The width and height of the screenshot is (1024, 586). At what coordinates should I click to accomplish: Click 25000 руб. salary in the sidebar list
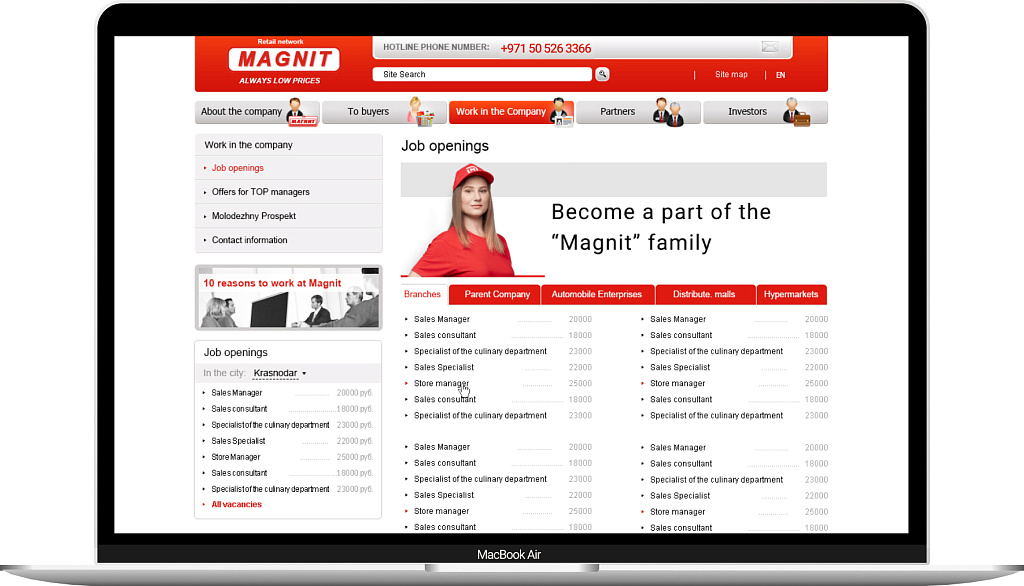coord(355,457)
